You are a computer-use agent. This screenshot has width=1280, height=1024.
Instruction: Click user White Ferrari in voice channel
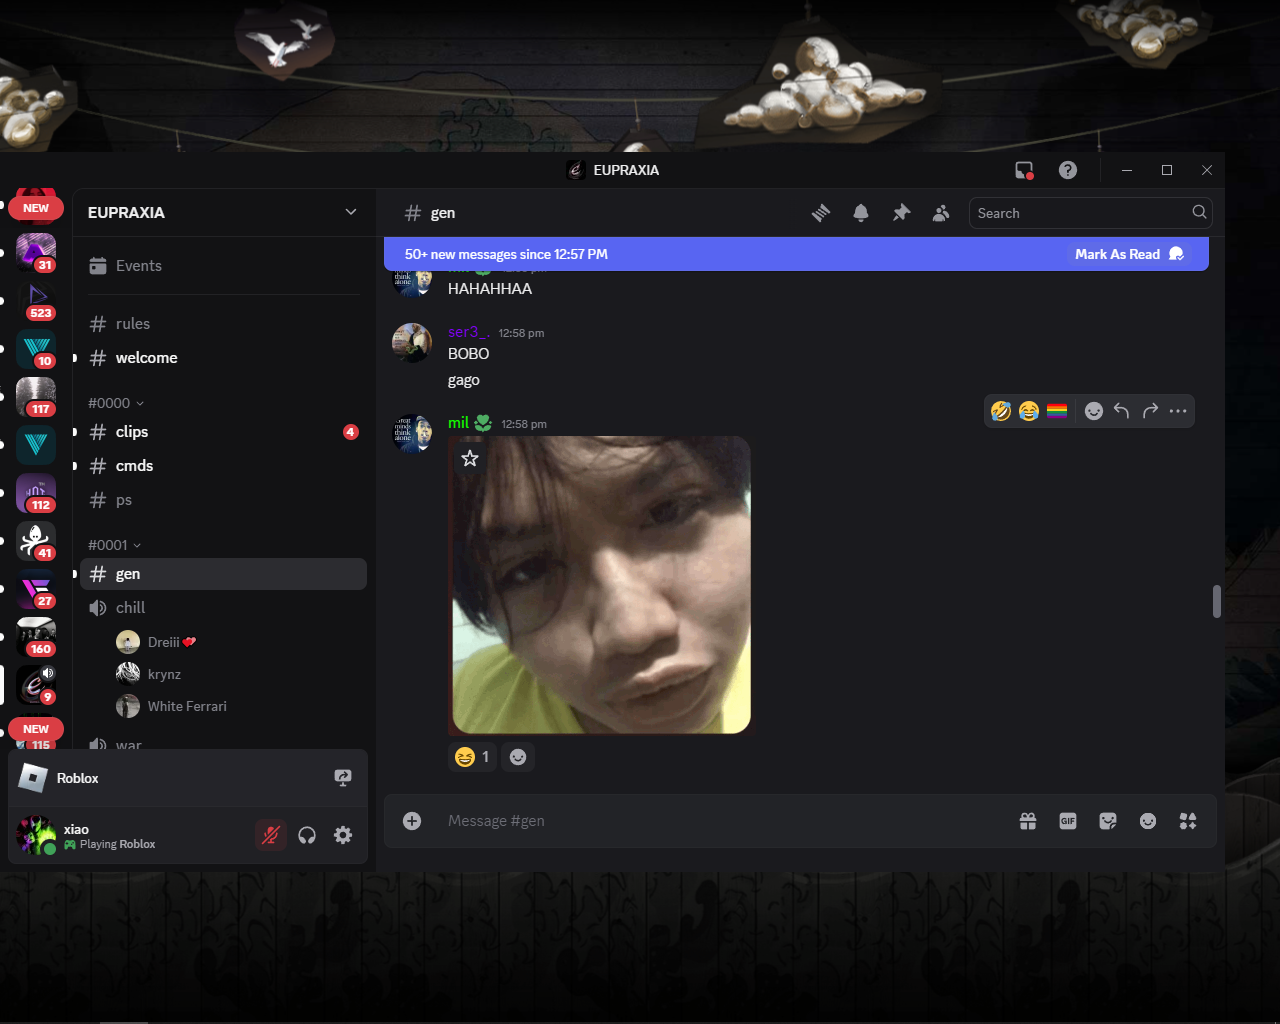pyautogui.click(x=238, y=706)
